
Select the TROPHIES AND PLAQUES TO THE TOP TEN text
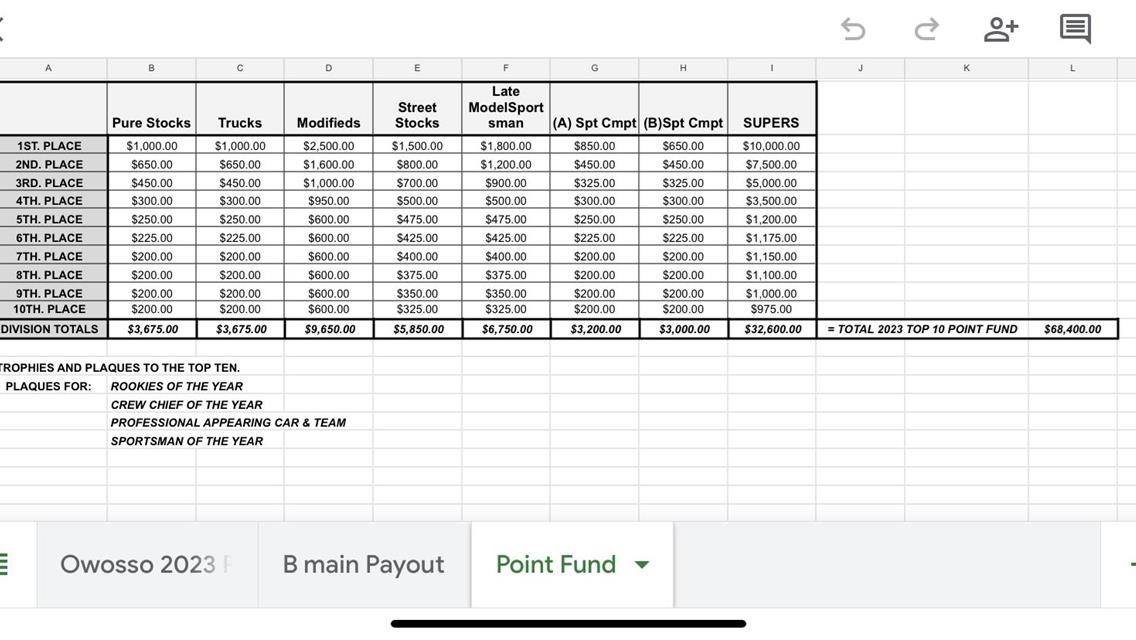(120, 368)
